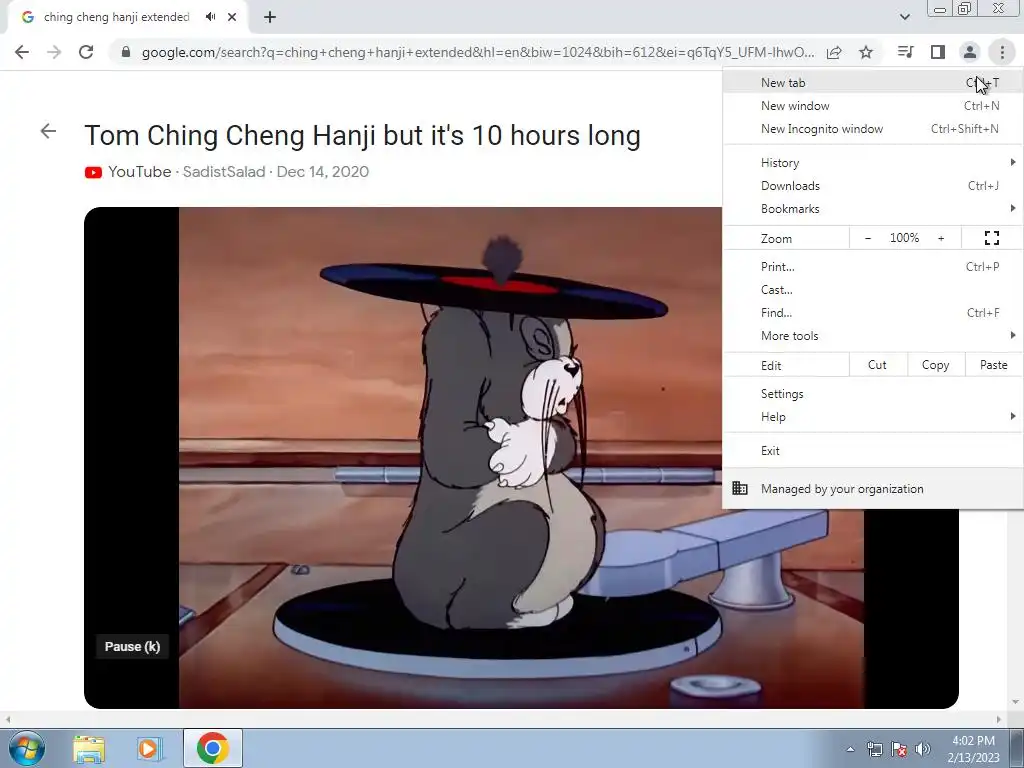This screenshot has width=1024, height=768.
Task: Bookmark this page with the star icon
Action: click(866, 52)
